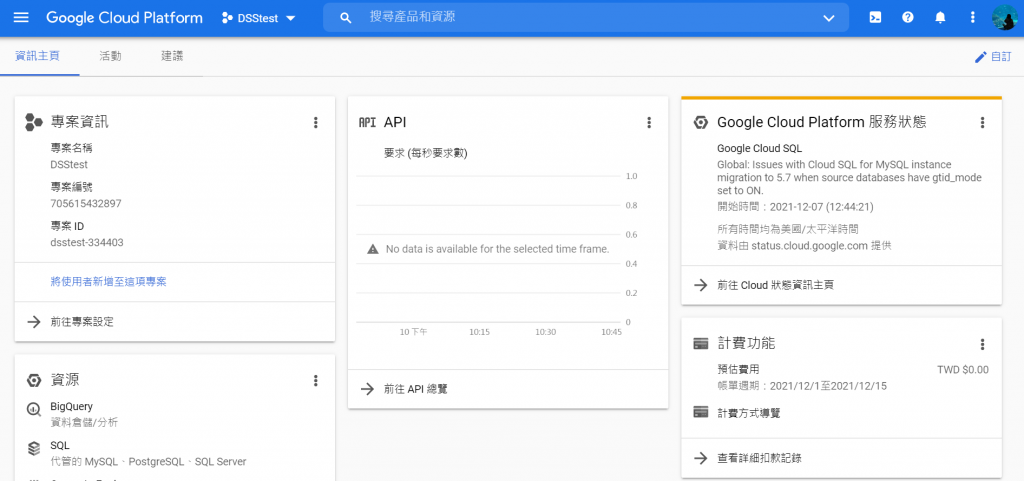Screen dimensions: 1024x481
Task: Switch to the 建議 tab
Action: point(172,56)
